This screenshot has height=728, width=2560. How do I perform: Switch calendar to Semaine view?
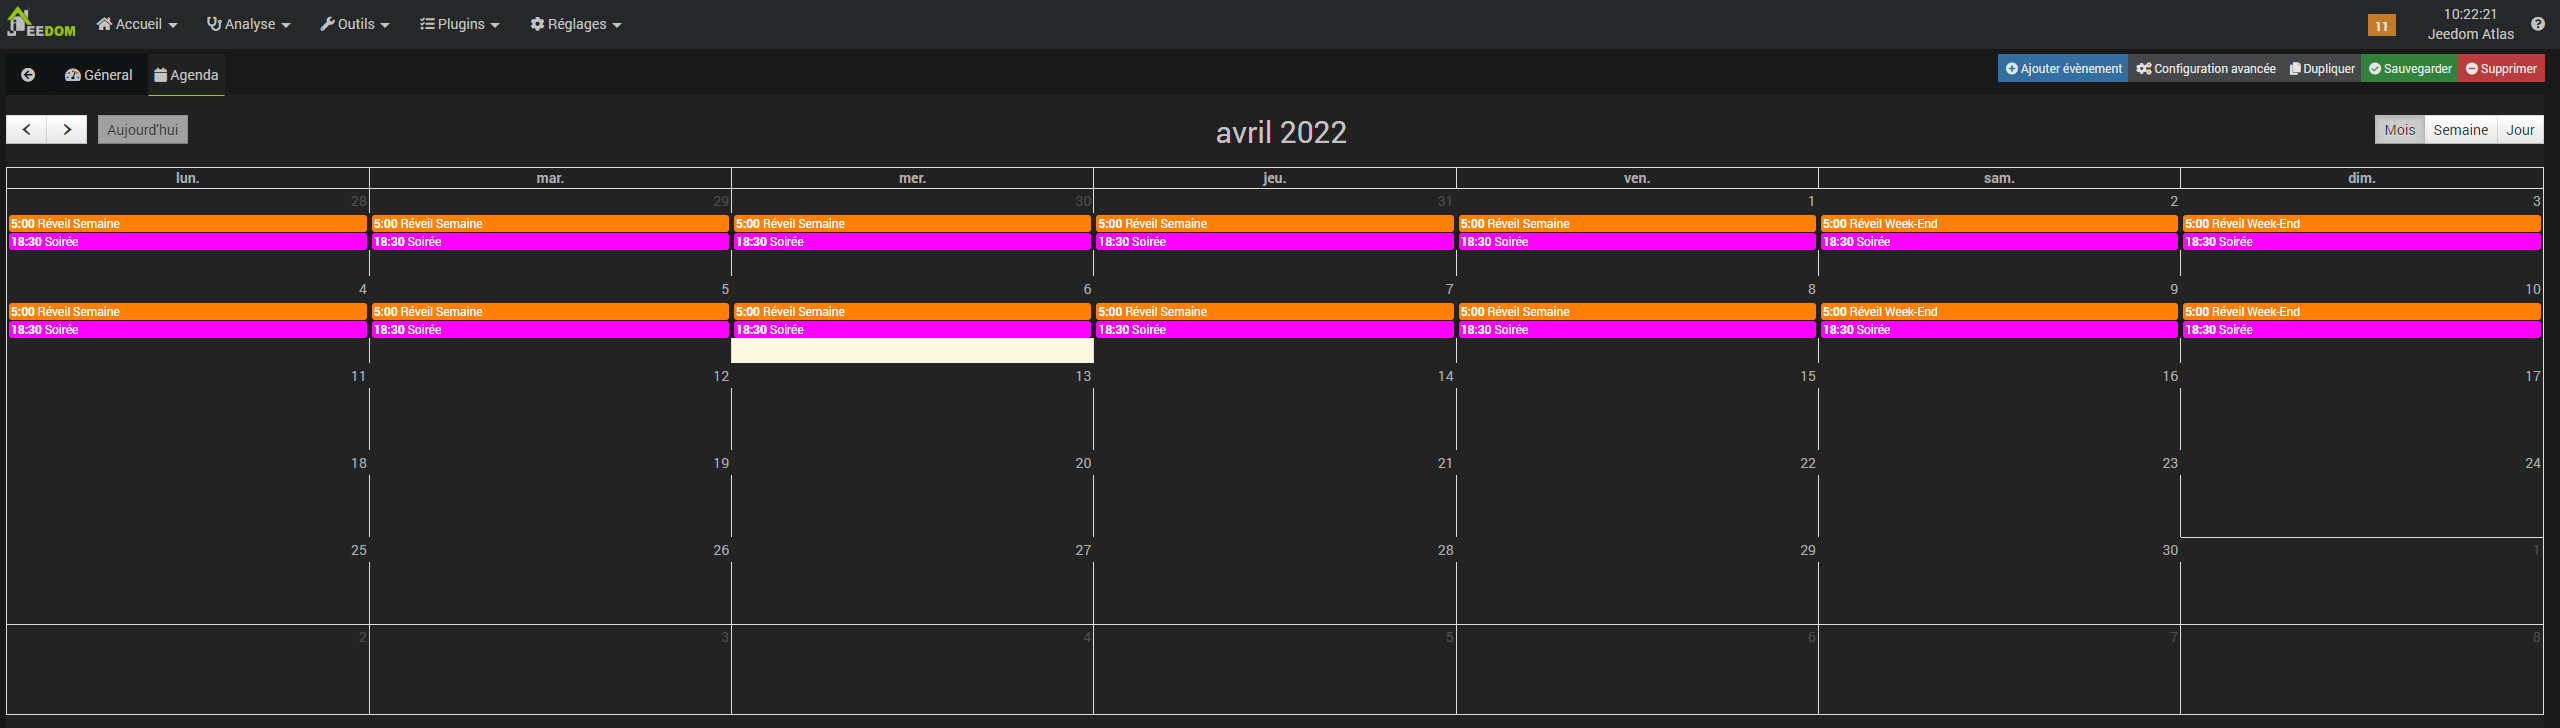[x=2460, y=130]
